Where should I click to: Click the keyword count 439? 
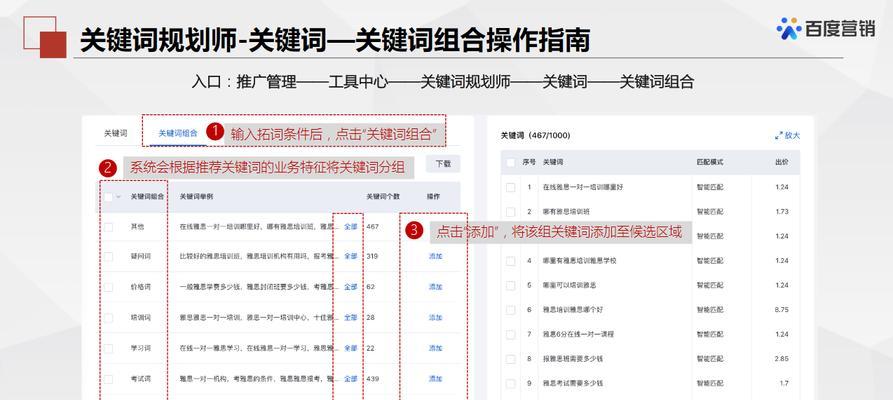coord(372,378)
